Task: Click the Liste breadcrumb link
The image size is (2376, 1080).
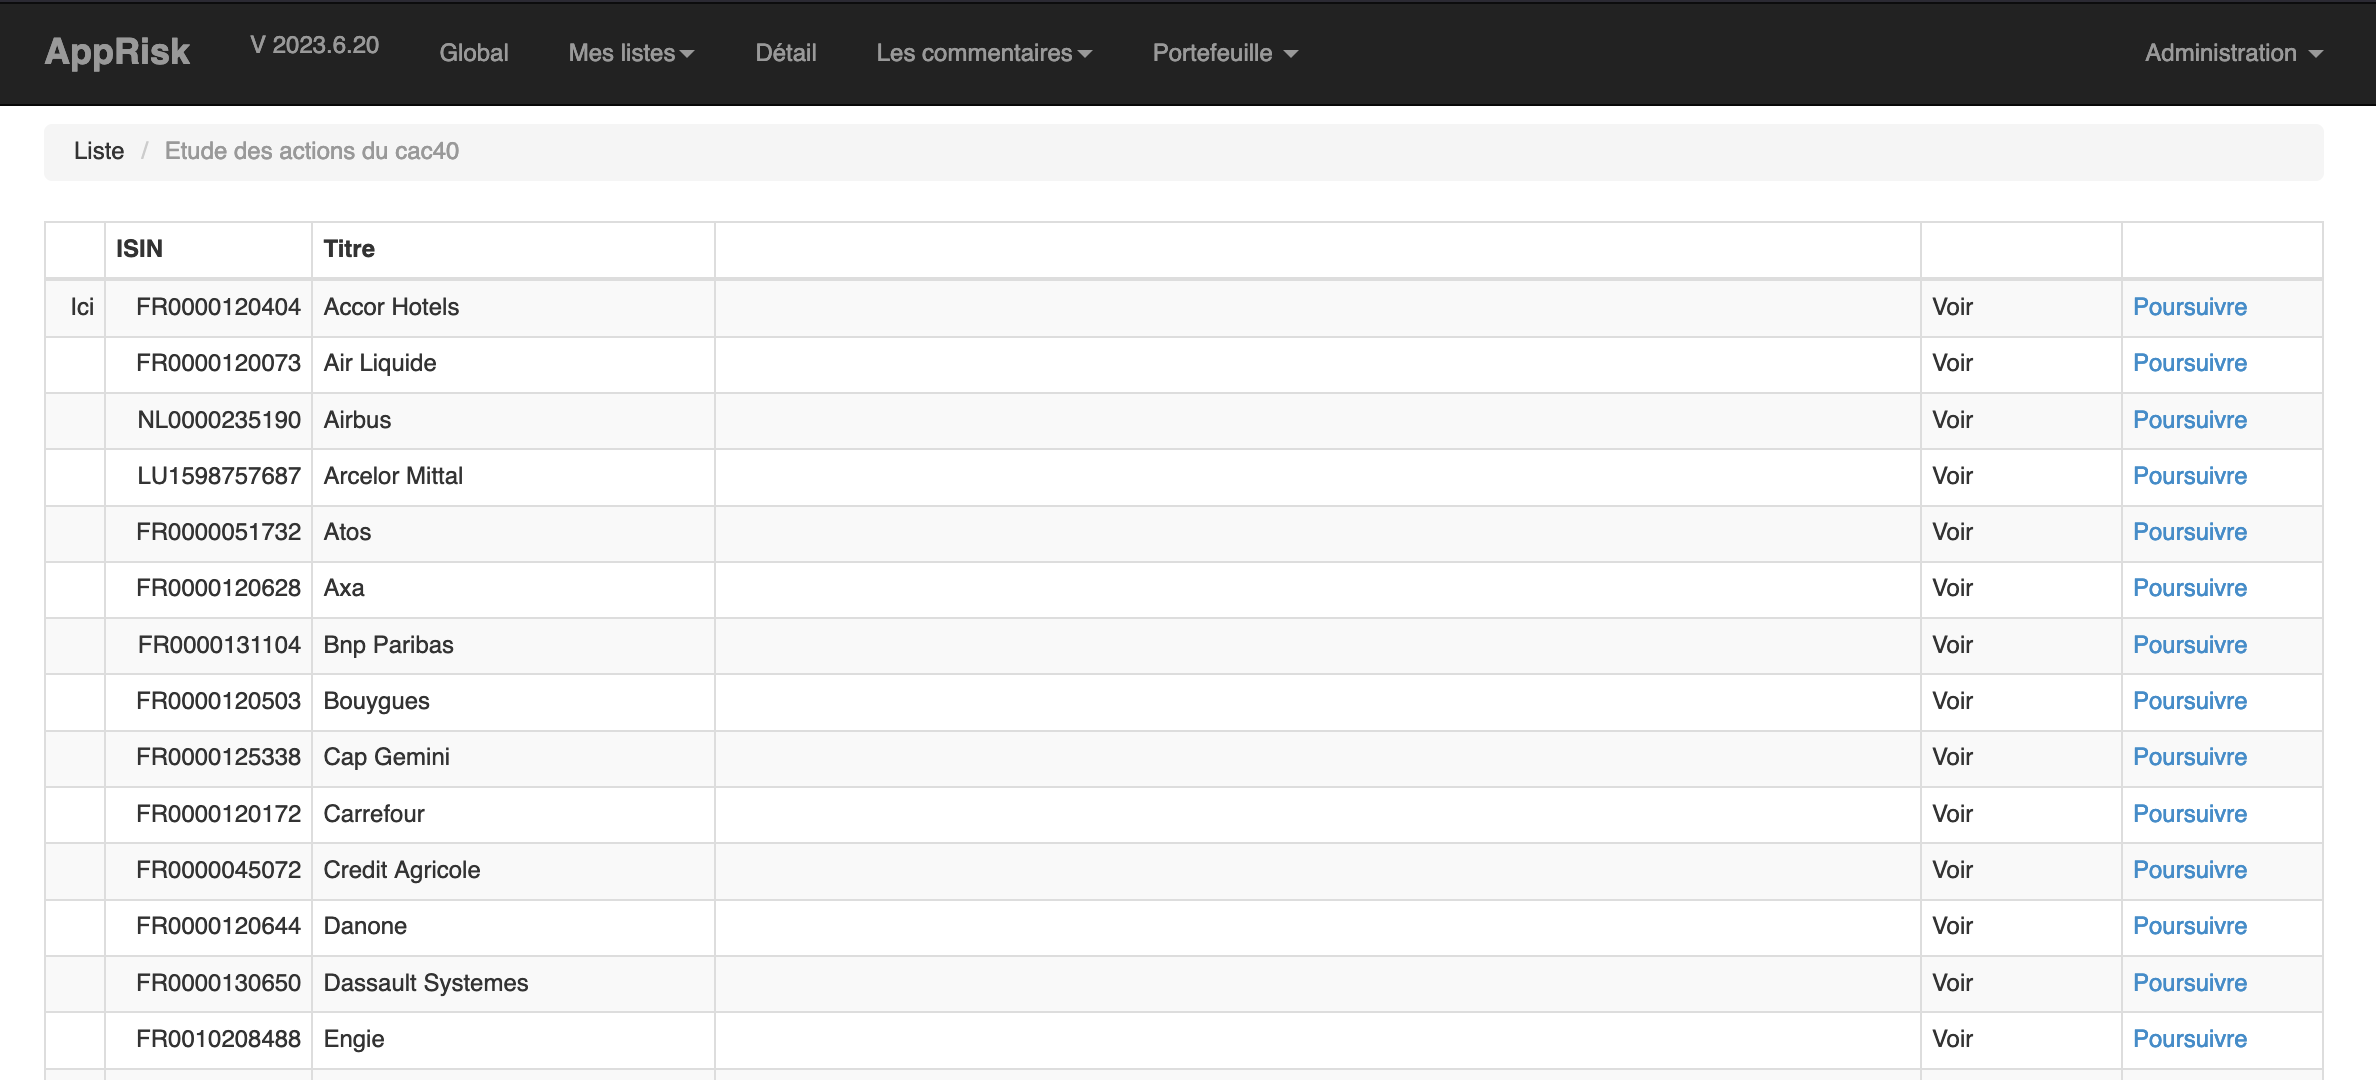Action: (99, 151)
